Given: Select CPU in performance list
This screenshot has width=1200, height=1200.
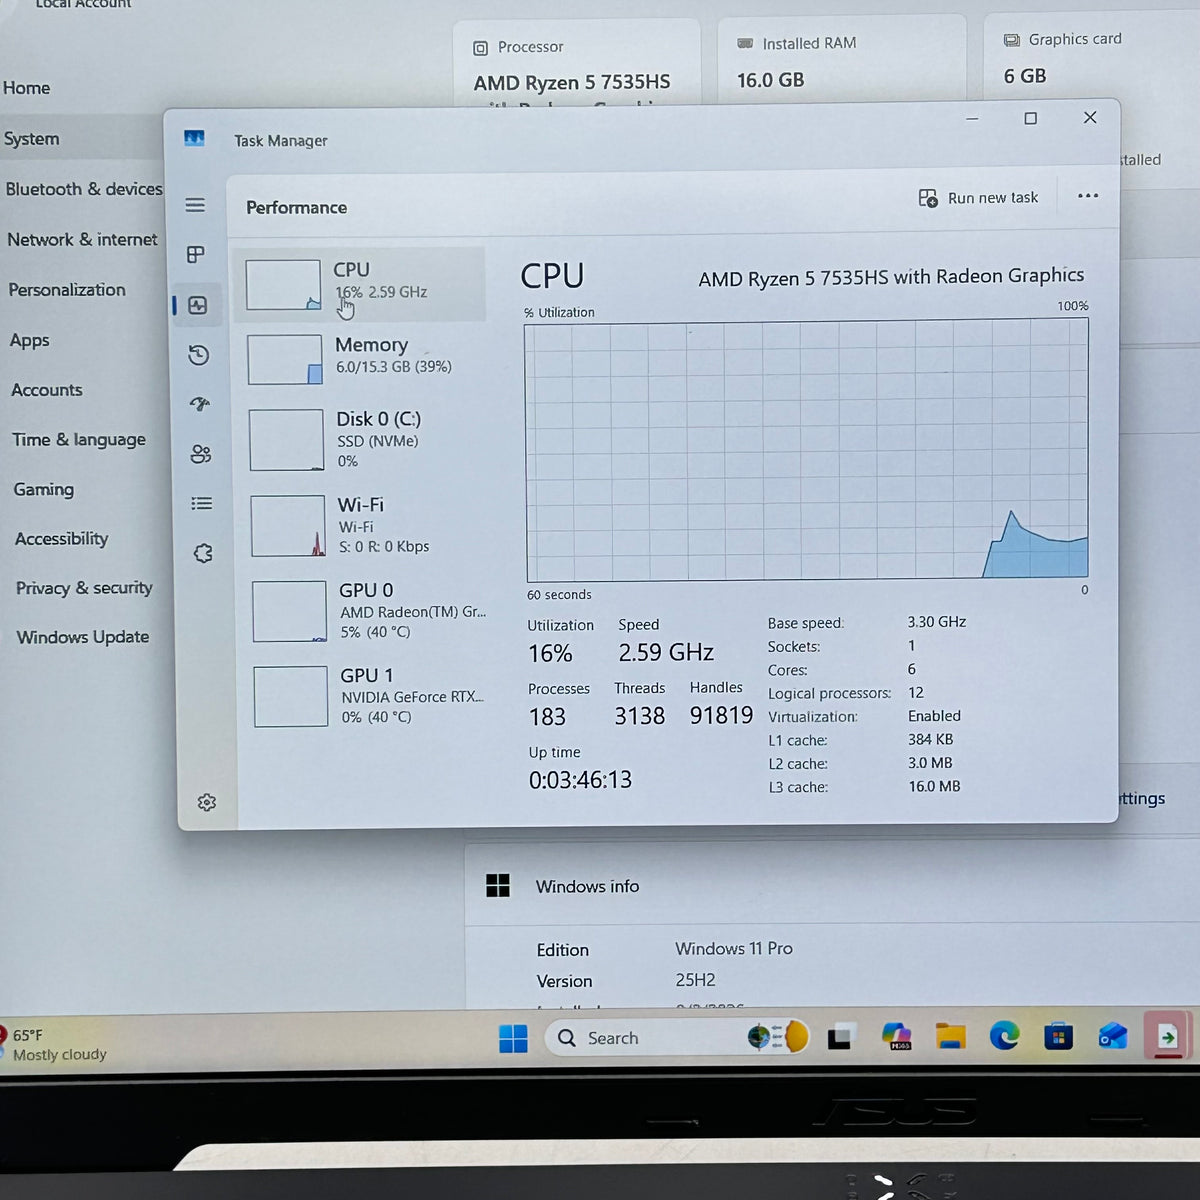Looking at the screenshot, I should click(x=360, y=284).
